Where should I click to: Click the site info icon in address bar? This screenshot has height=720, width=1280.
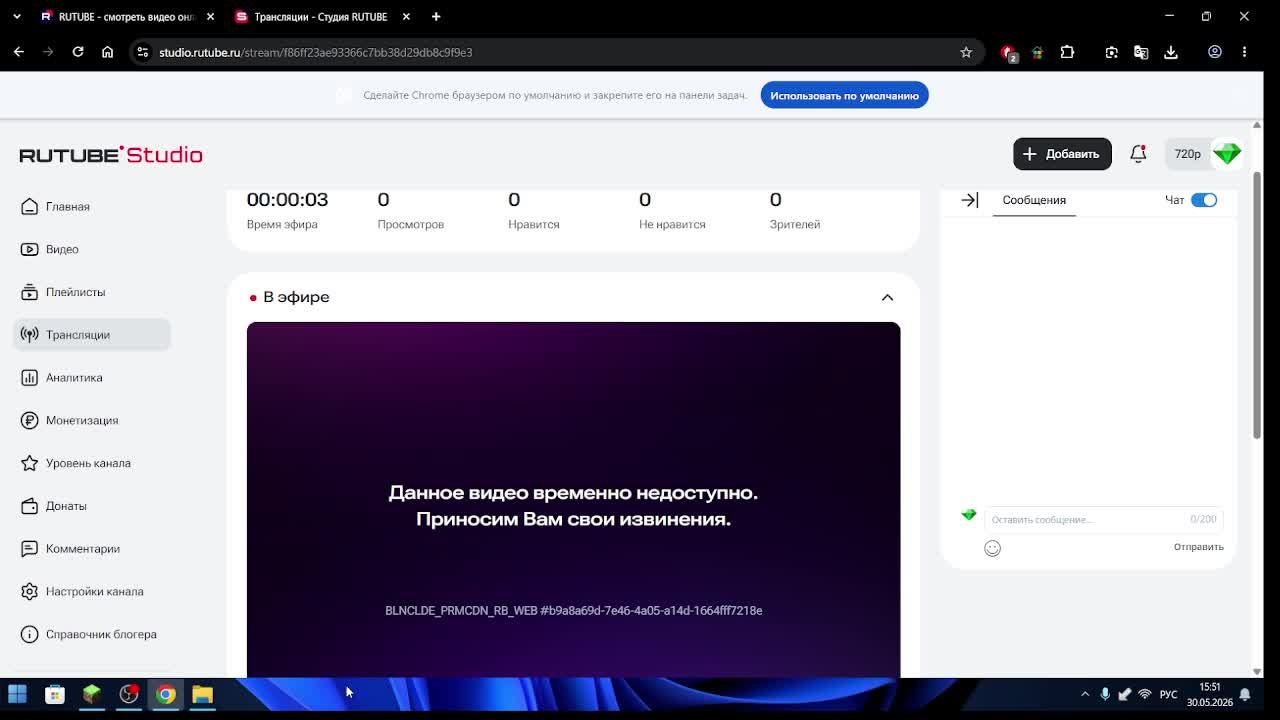click(x=143, y=52)
